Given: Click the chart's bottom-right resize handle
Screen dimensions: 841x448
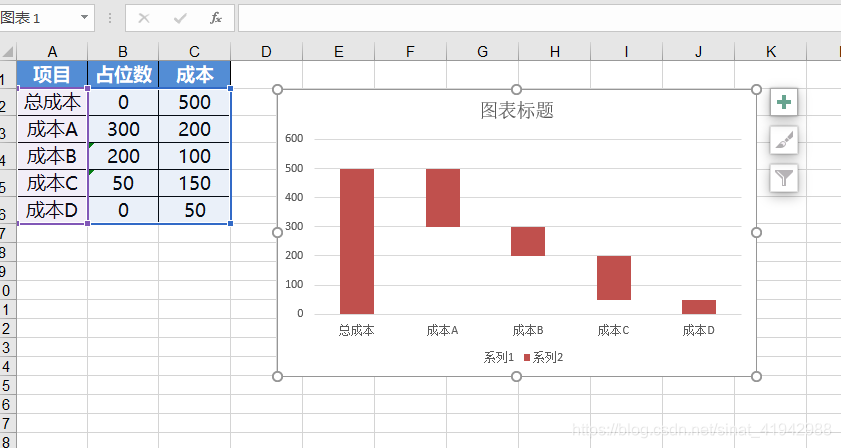Looking at the screenshot, I should tap(756, 377).
